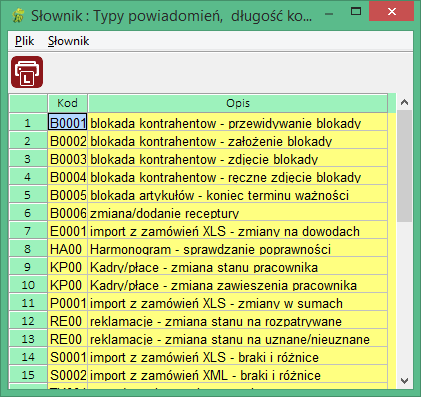Screen dimensions: 421x397
Task: Click 'blokada kontrahentow - zdjecie blokady' description
Action: tap(238, 159)
